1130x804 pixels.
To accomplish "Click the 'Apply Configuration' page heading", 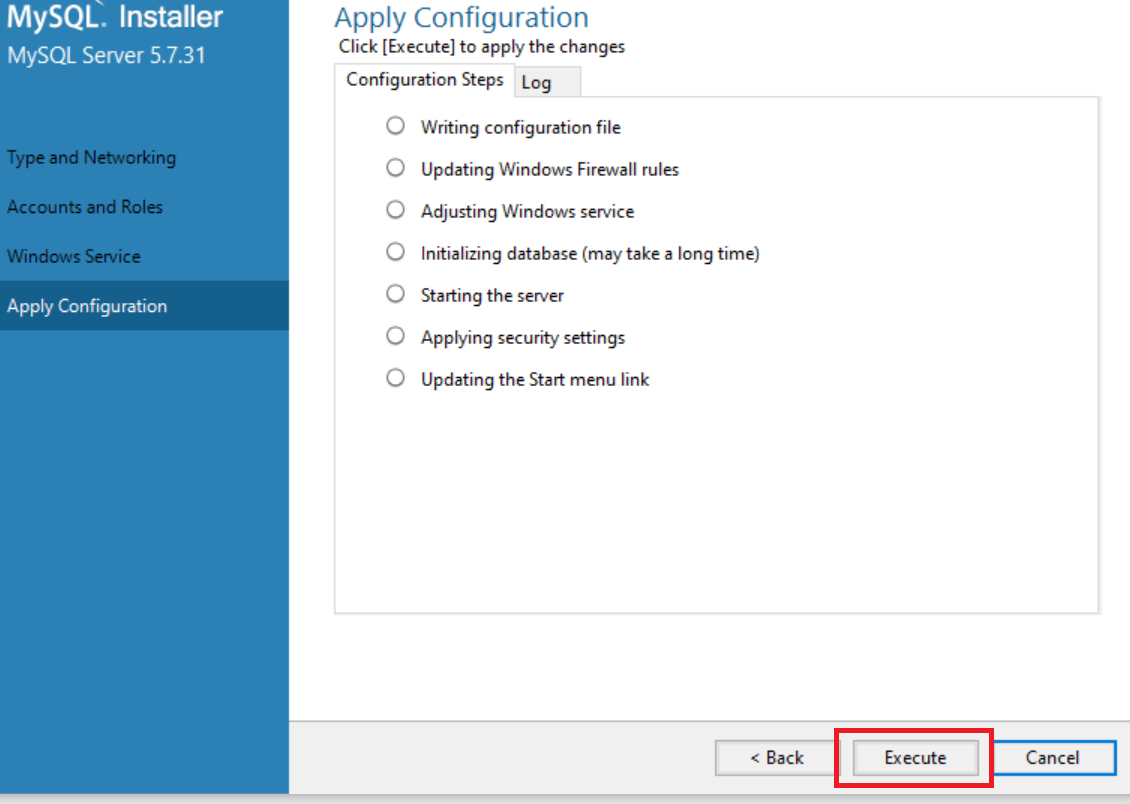I will [x=461, y=18].
